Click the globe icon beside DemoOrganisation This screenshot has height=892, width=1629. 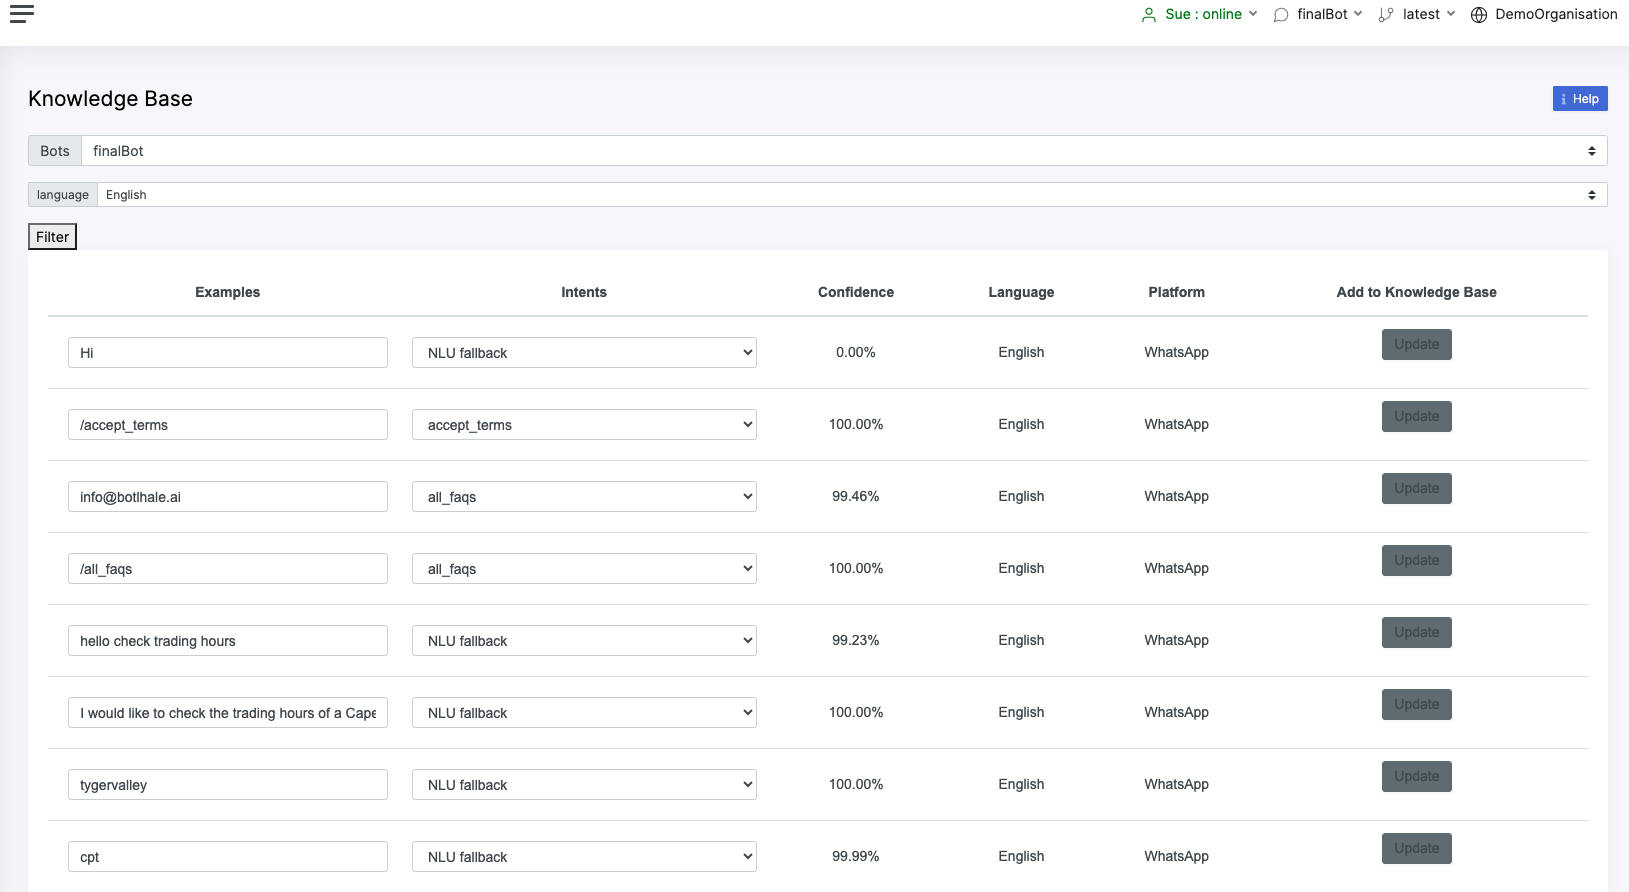1479,15
